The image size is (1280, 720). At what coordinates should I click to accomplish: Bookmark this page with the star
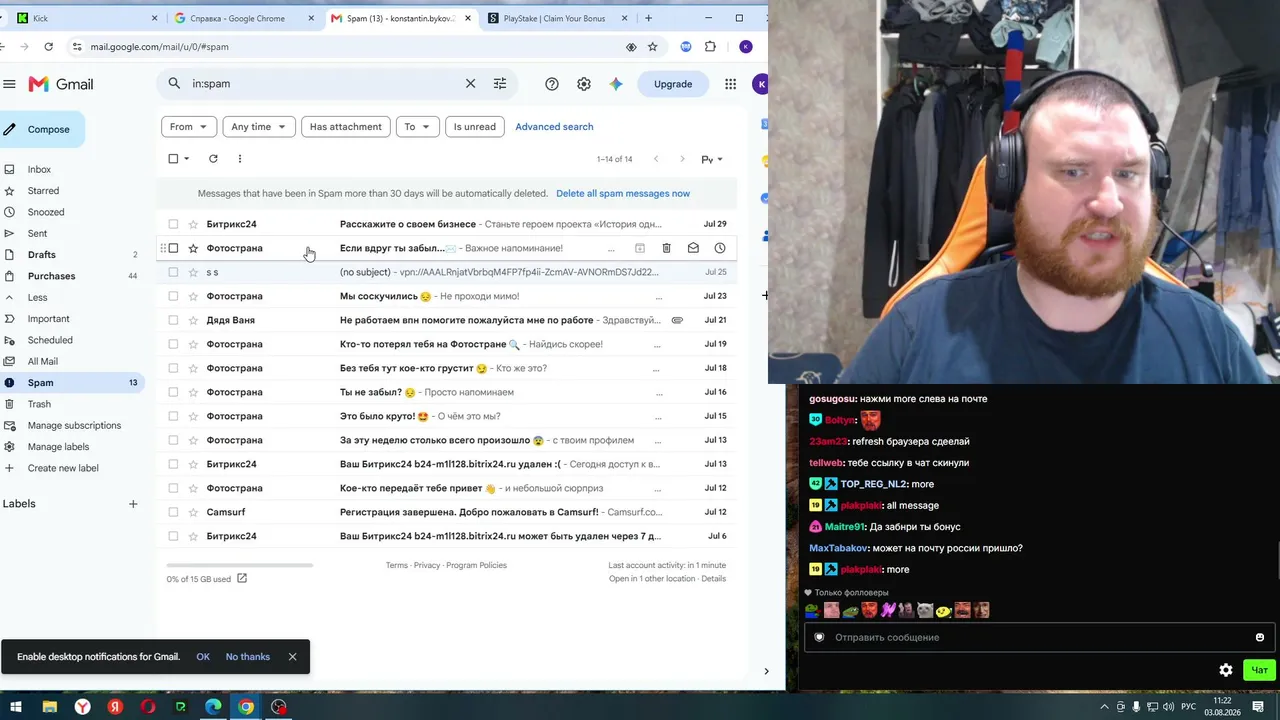(653, 47)
